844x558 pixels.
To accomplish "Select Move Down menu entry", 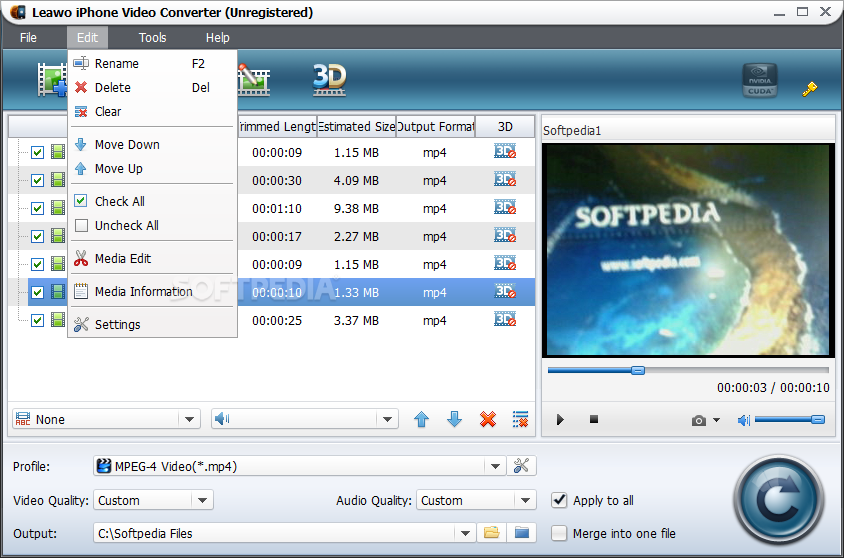I will coord(152,144).
